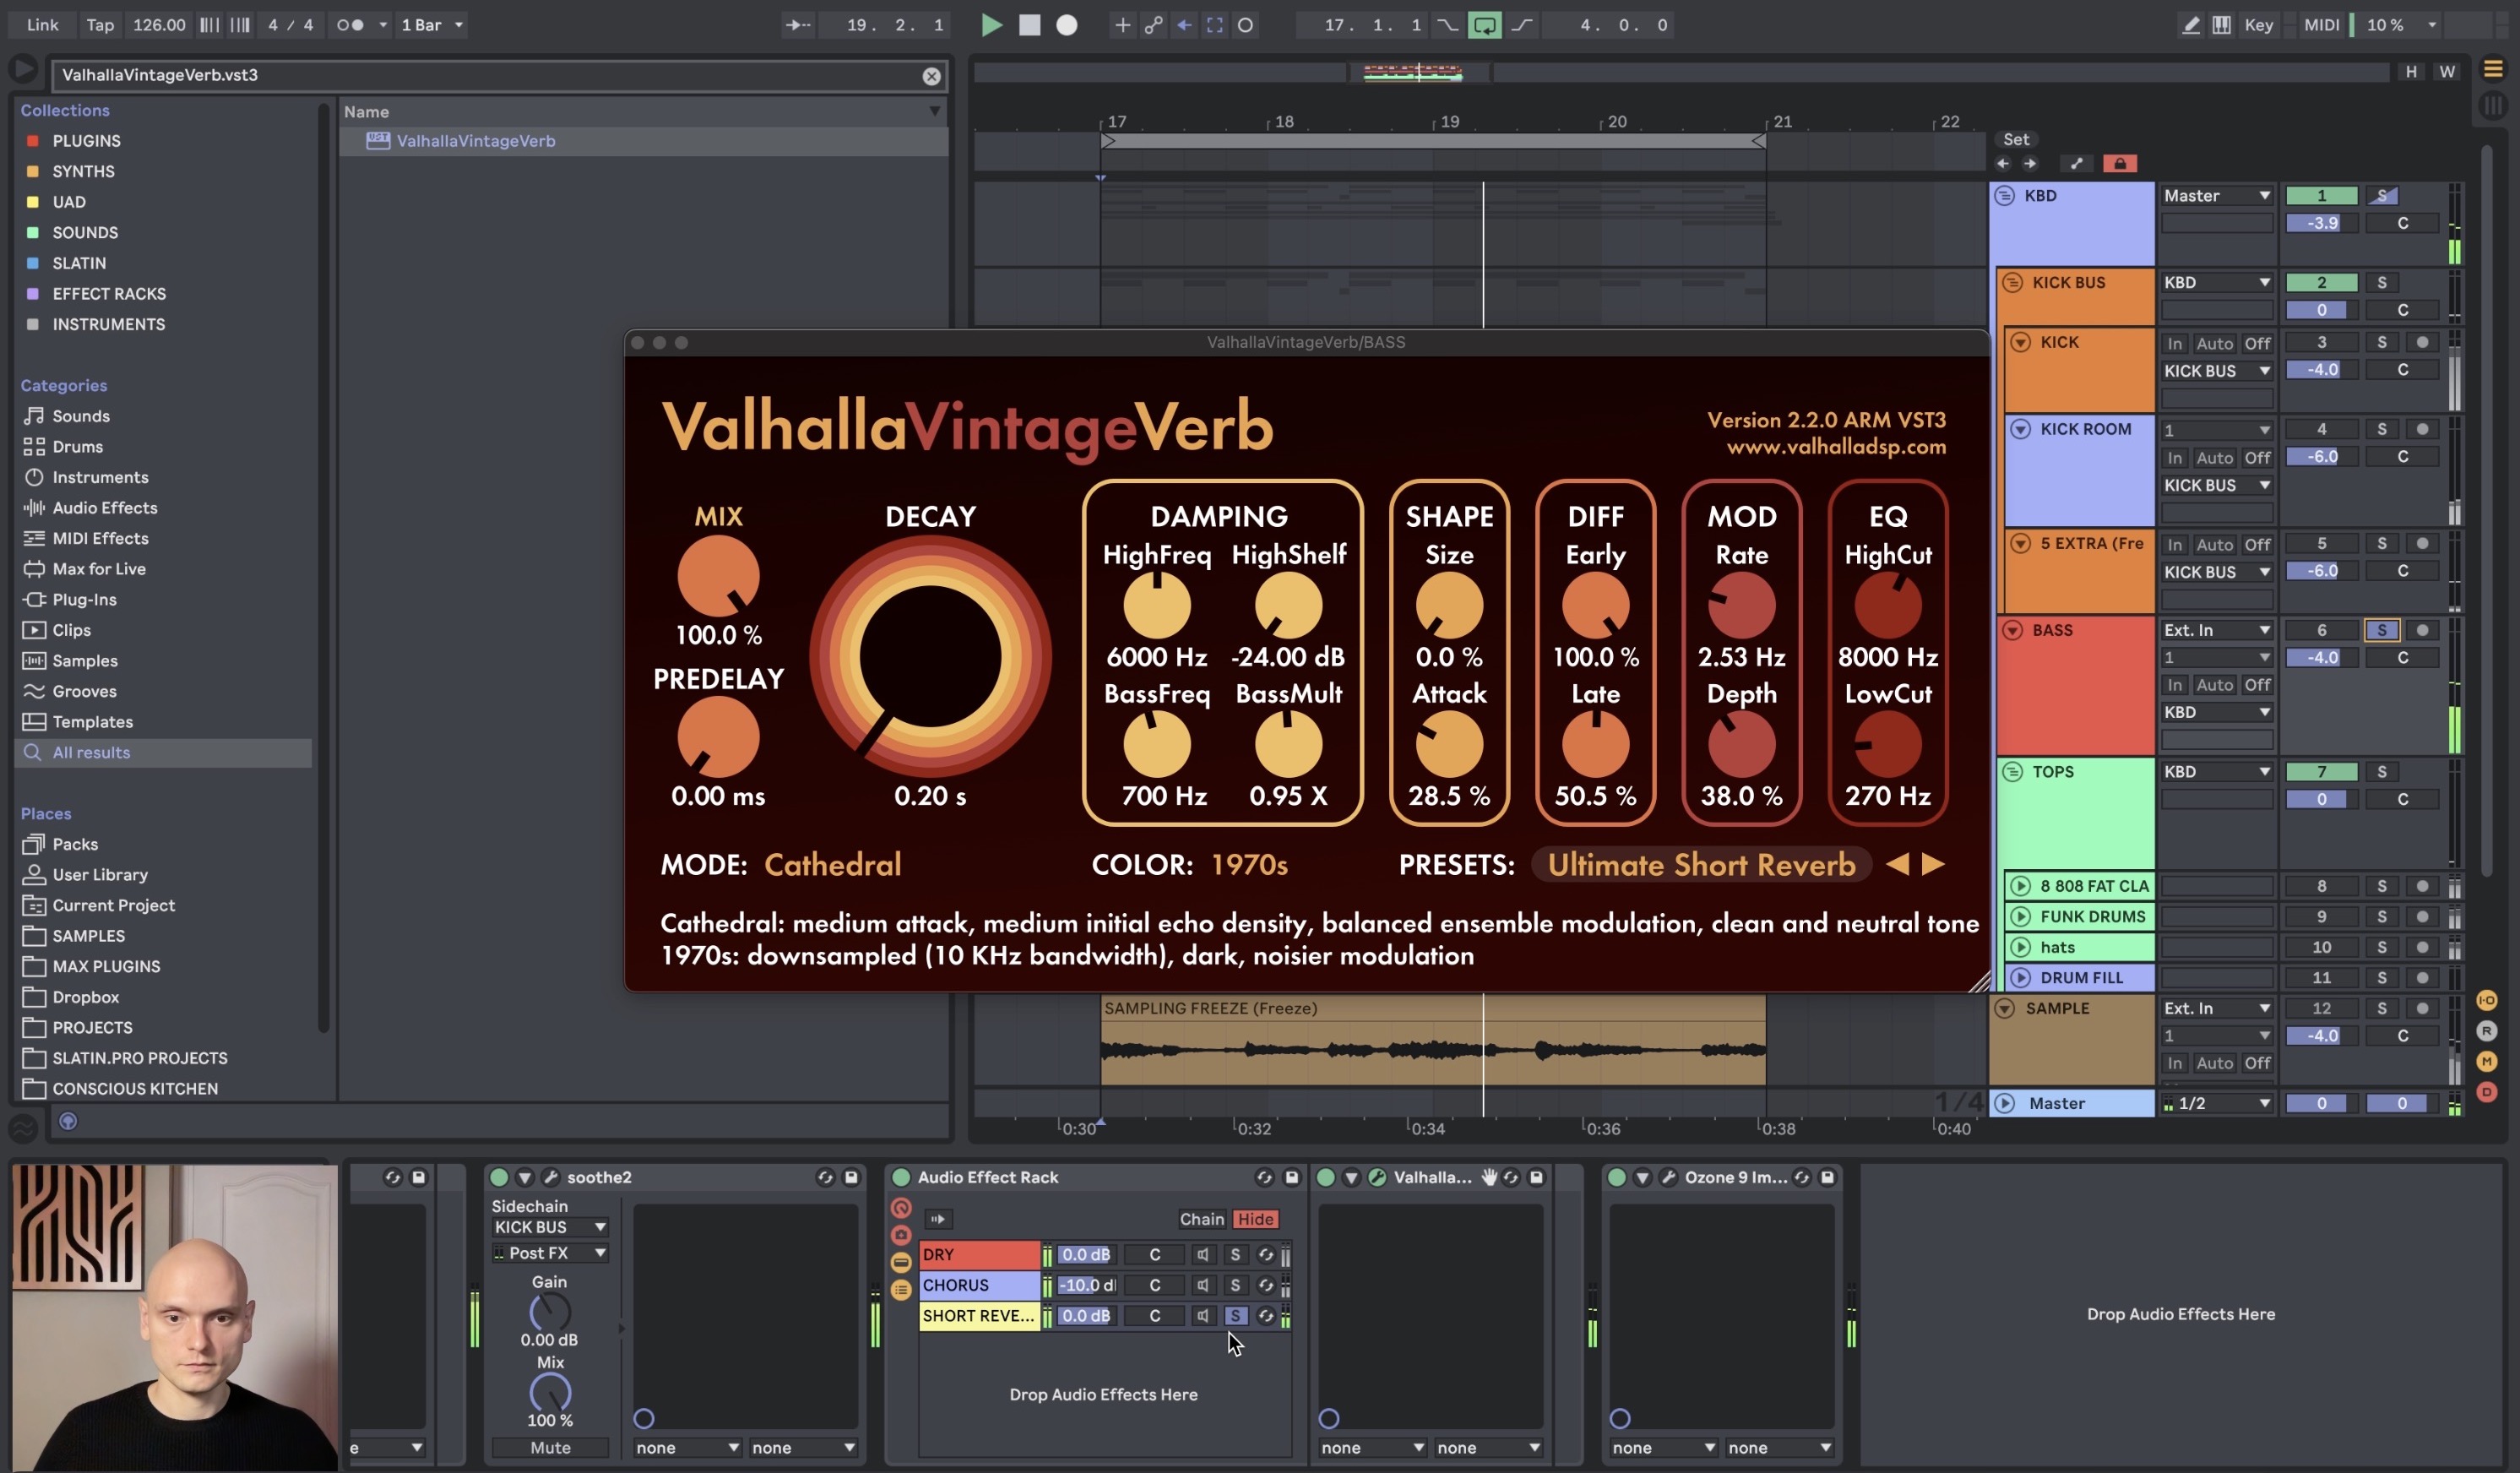Viewport: 2520px width, 1473px height.
Task: Toggle the metronome icon
Action: coord(349,25)
